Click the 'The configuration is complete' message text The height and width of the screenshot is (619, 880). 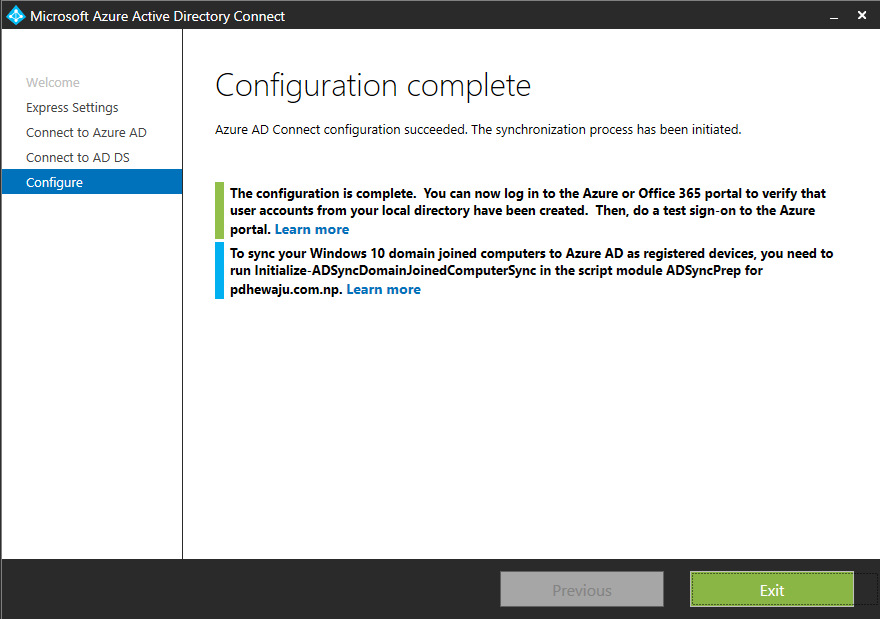point(528,211)
